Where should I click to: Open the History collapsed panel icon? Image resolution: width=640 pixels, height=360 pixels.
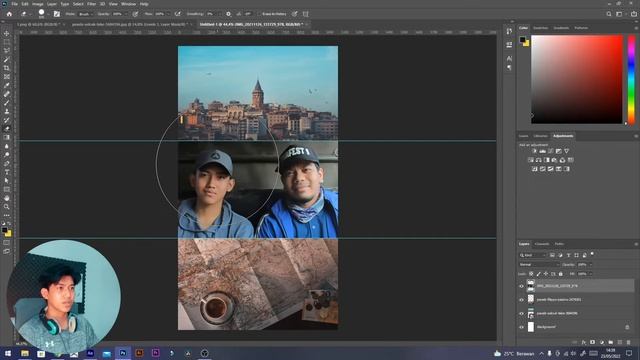coord(509,31)
